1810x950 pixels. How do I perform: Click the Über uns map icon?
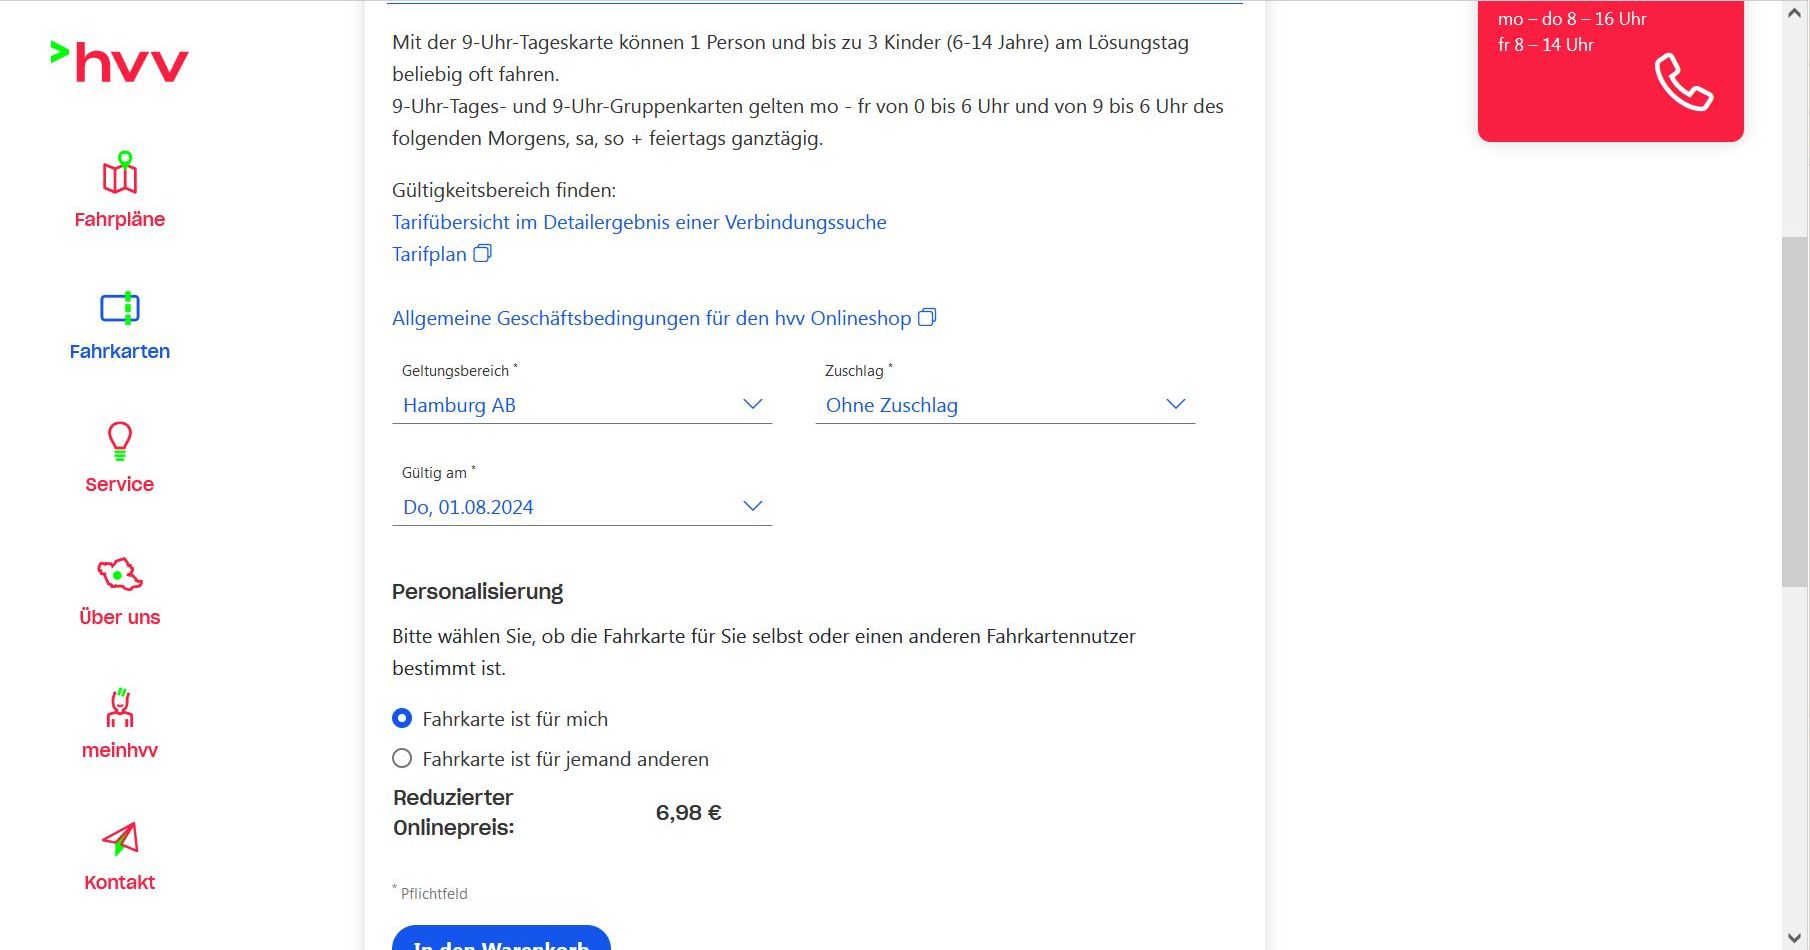(120, 574)
